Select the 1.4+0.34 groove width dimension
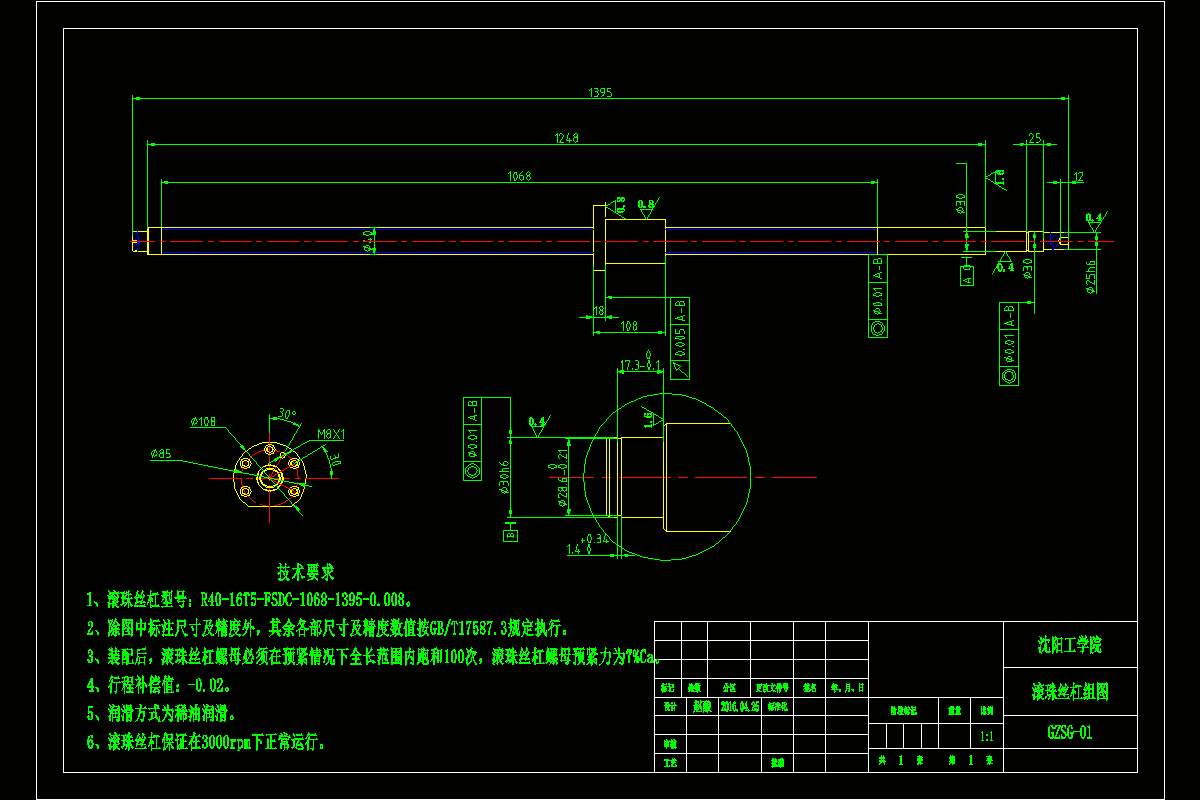The height and width of the screenshot is (800, 1200). [x=588, y=545]
